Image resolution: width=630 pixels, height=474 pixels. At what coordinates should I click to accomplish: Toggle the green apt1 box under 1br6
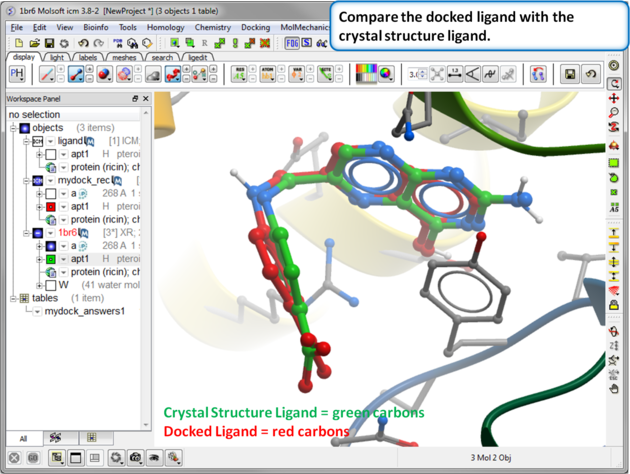50,258
